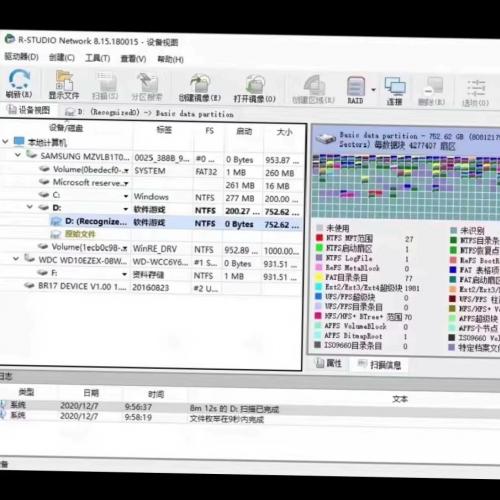
Task: Open the dropdown arrow on F: row
Action: point(124,274)
